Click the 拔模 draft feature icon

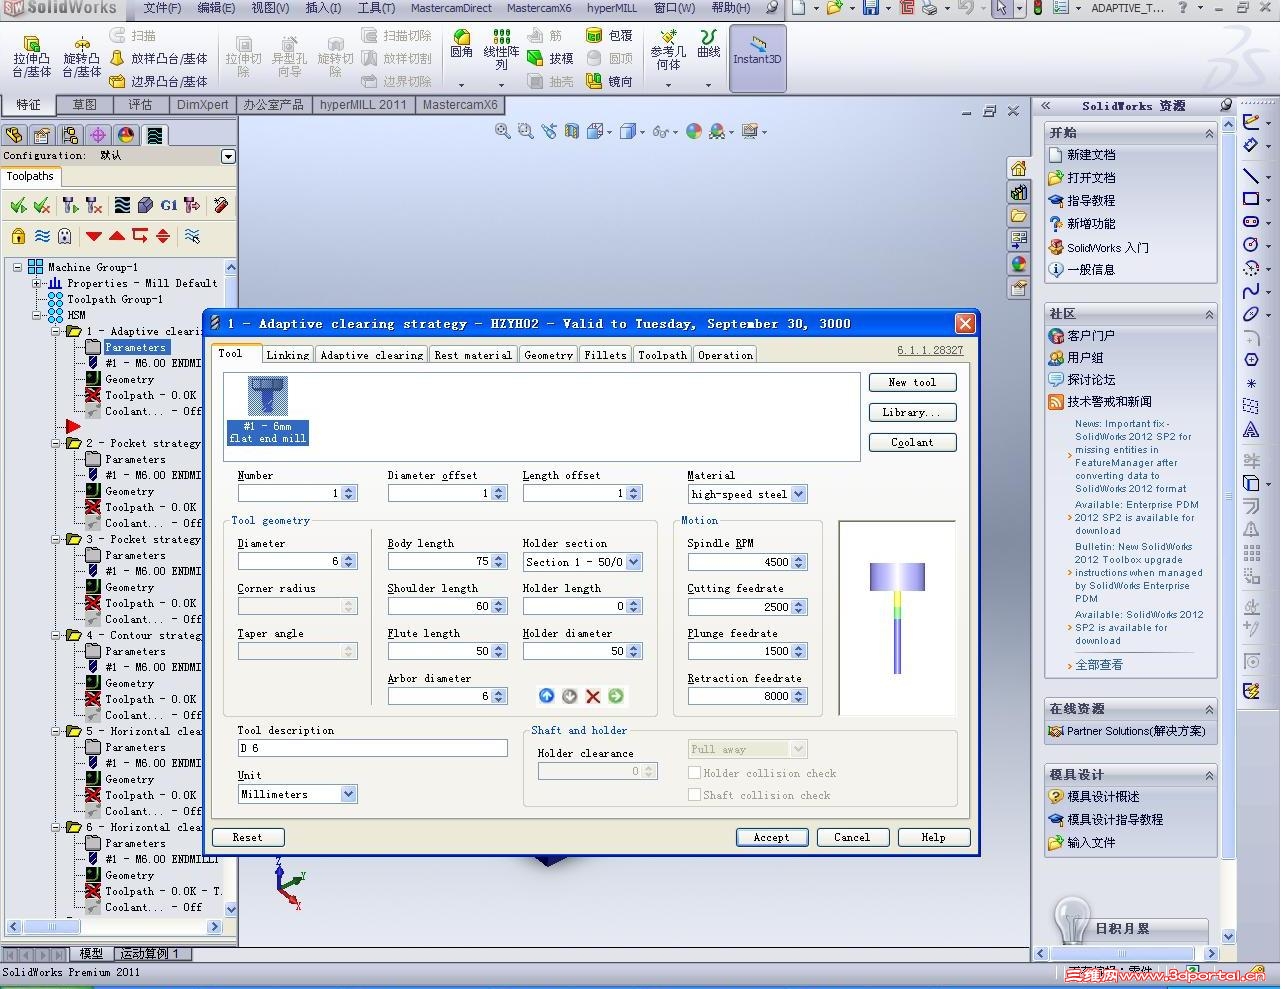550,58
